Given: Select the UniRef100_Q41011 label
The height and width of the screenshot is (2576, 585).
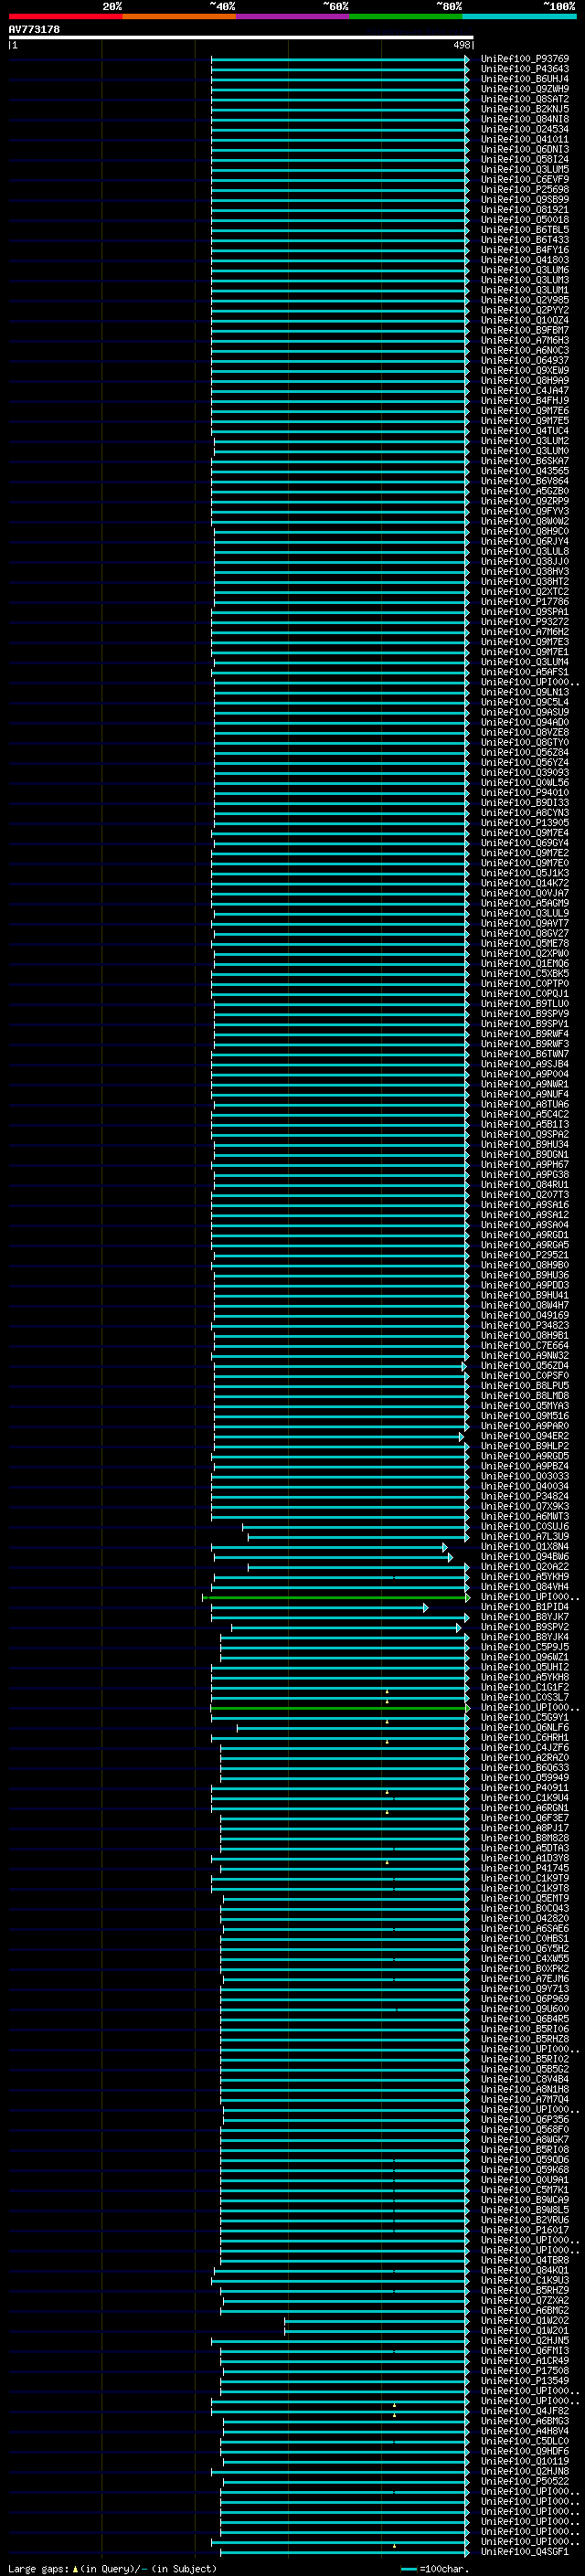Looking at the screenshot, I should click(x=524, y=139).
